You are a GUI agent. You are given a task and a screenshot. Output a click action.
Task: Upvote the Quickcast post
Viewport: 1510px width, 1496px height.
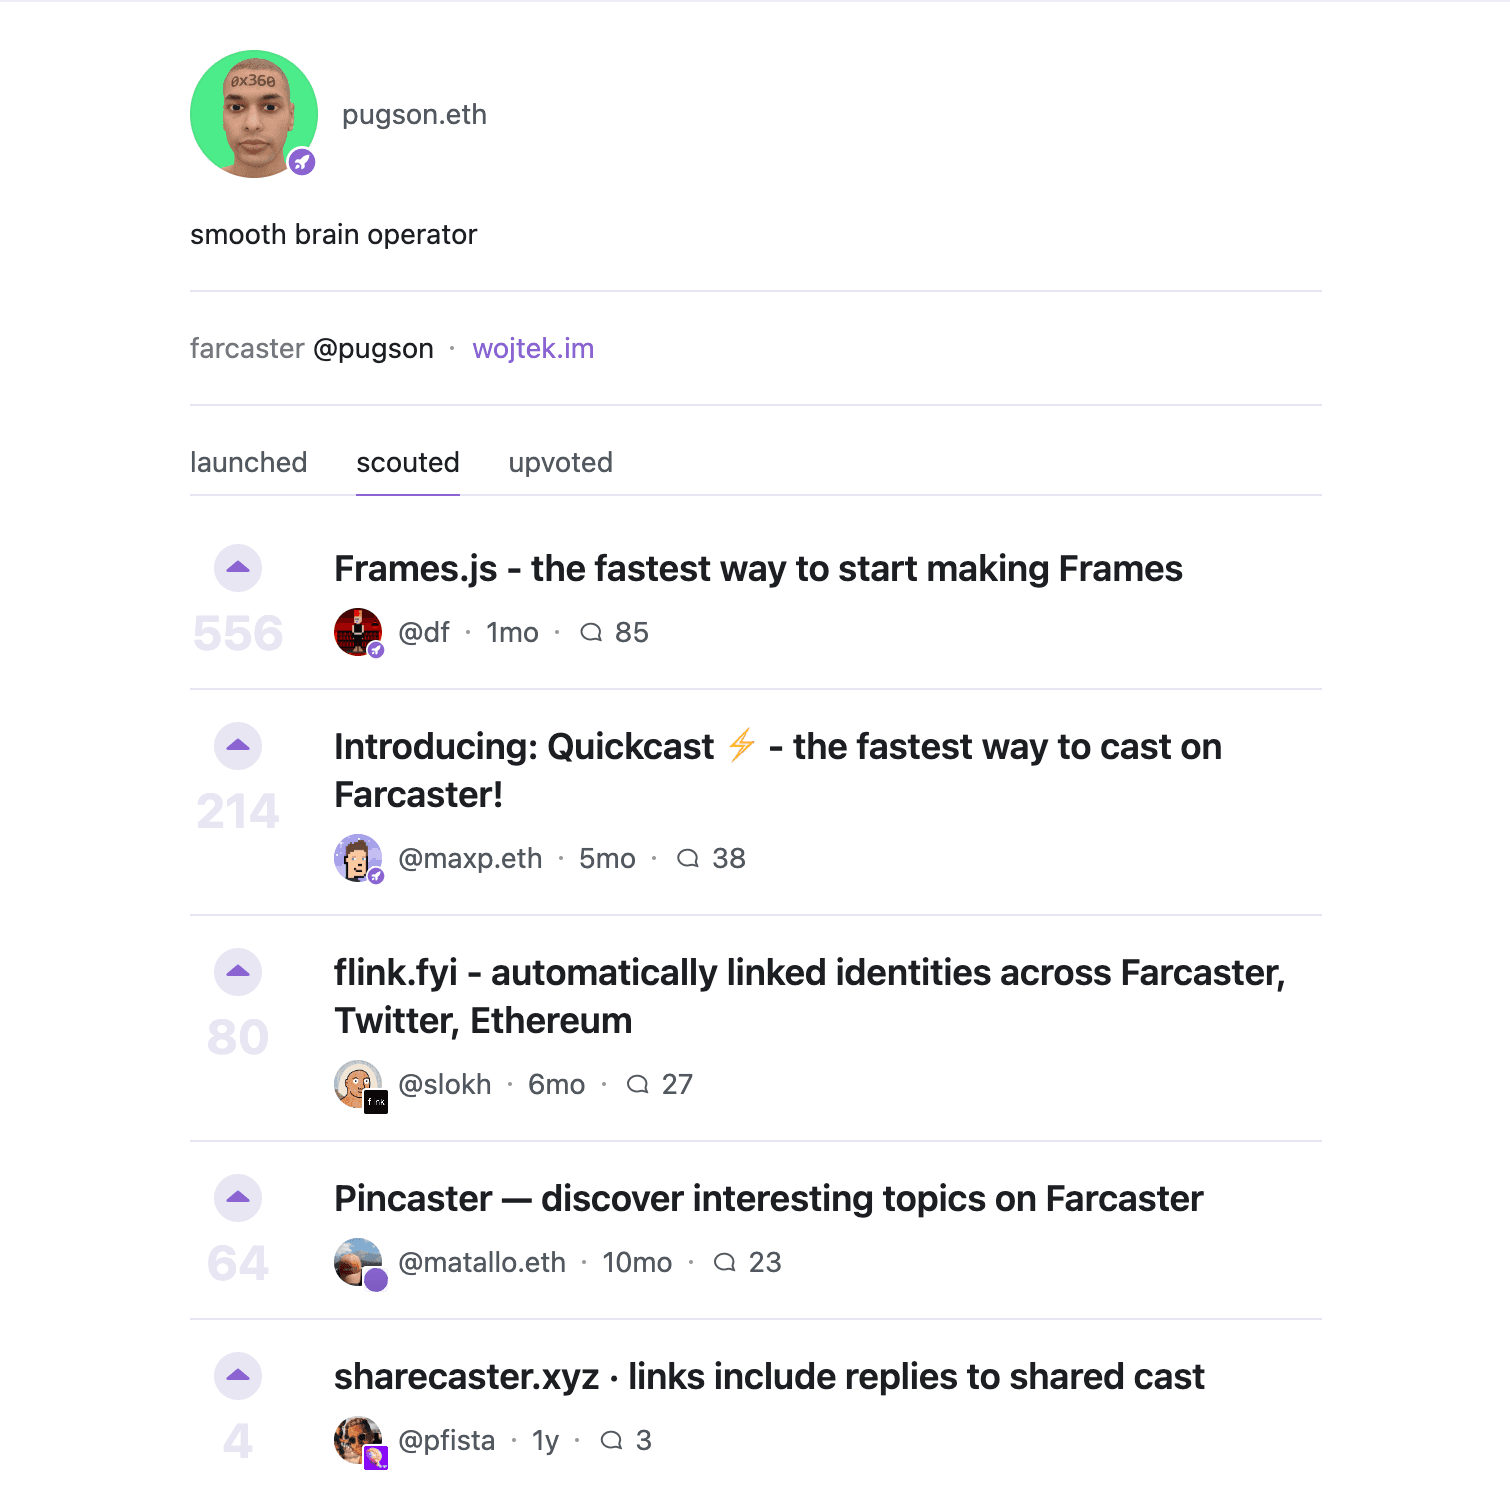(x=238, y=746)
